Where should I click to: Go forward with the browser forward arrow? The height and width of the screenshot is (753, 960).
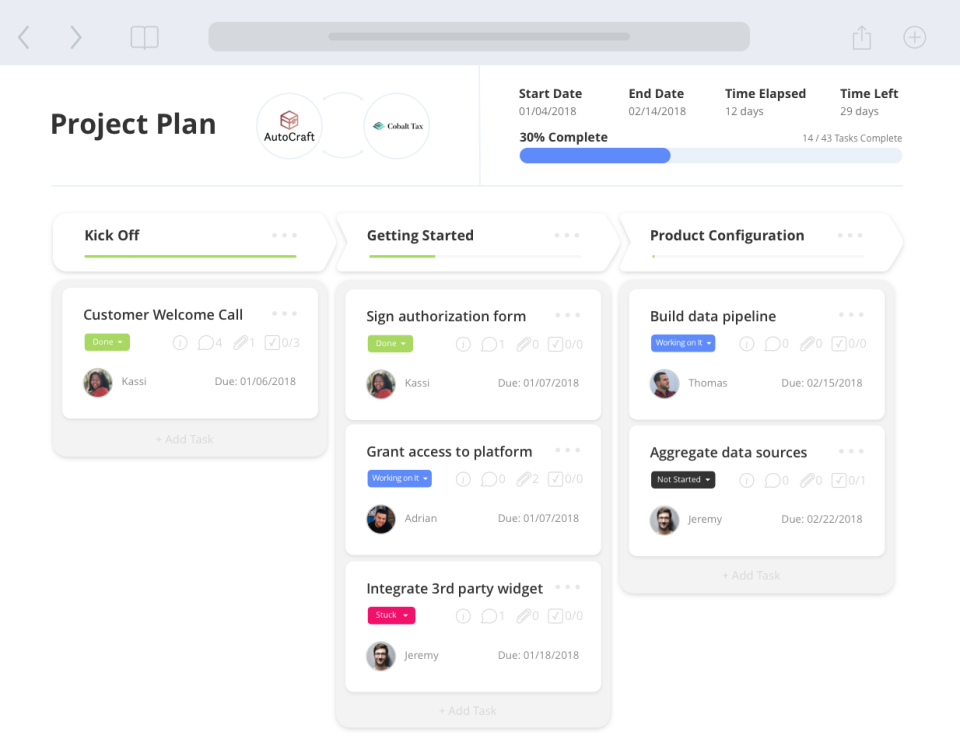pyautogui.click(x=75, y=37)
